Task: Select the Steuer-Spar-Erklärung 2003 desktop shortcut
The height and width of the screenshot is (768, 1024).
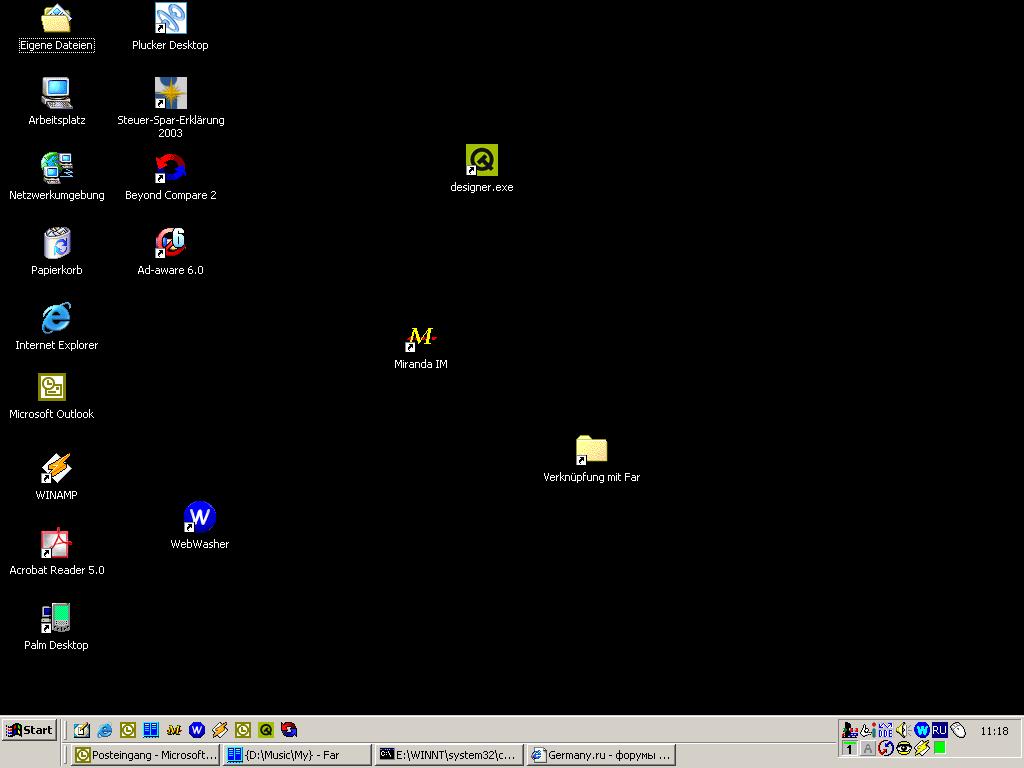Action: [170, 108]
